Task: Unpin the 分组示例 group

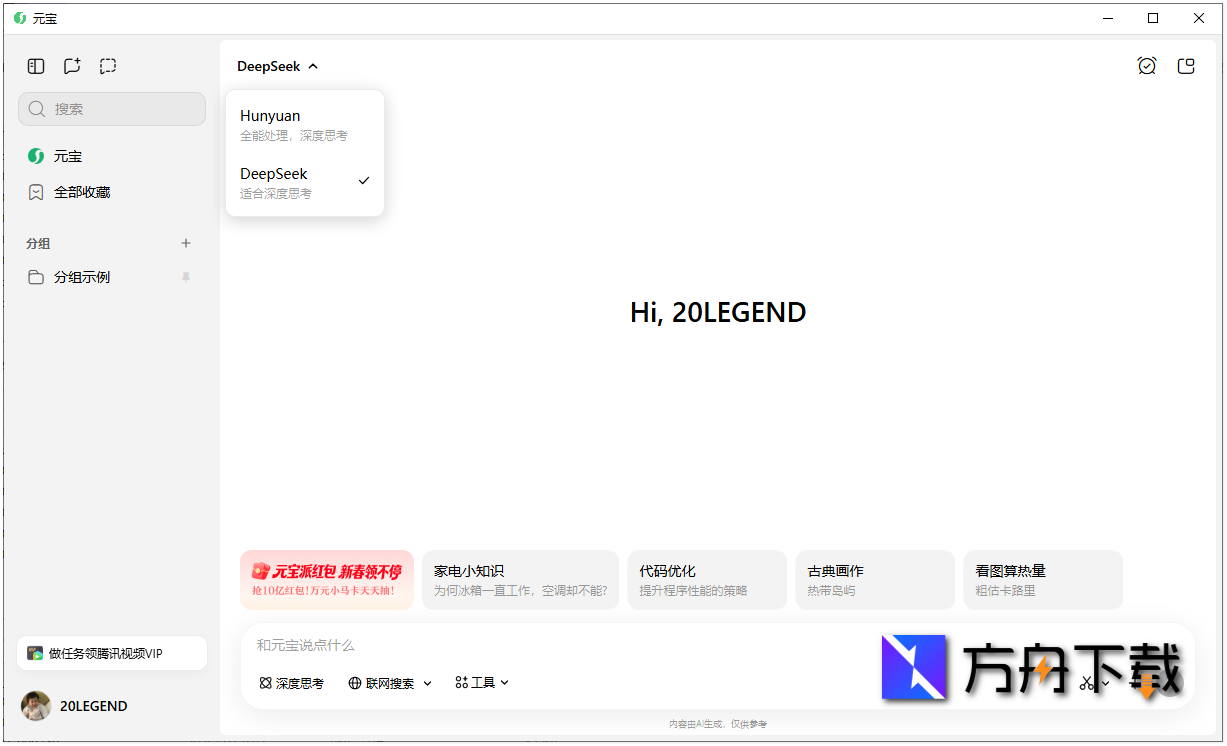Action: 185,277
